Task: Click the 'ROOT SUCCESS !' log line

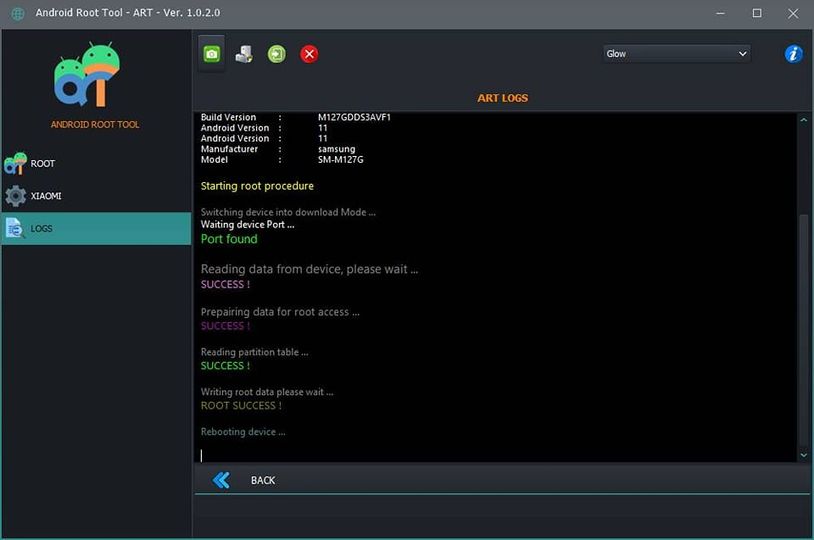Action: tap(241, 406)
